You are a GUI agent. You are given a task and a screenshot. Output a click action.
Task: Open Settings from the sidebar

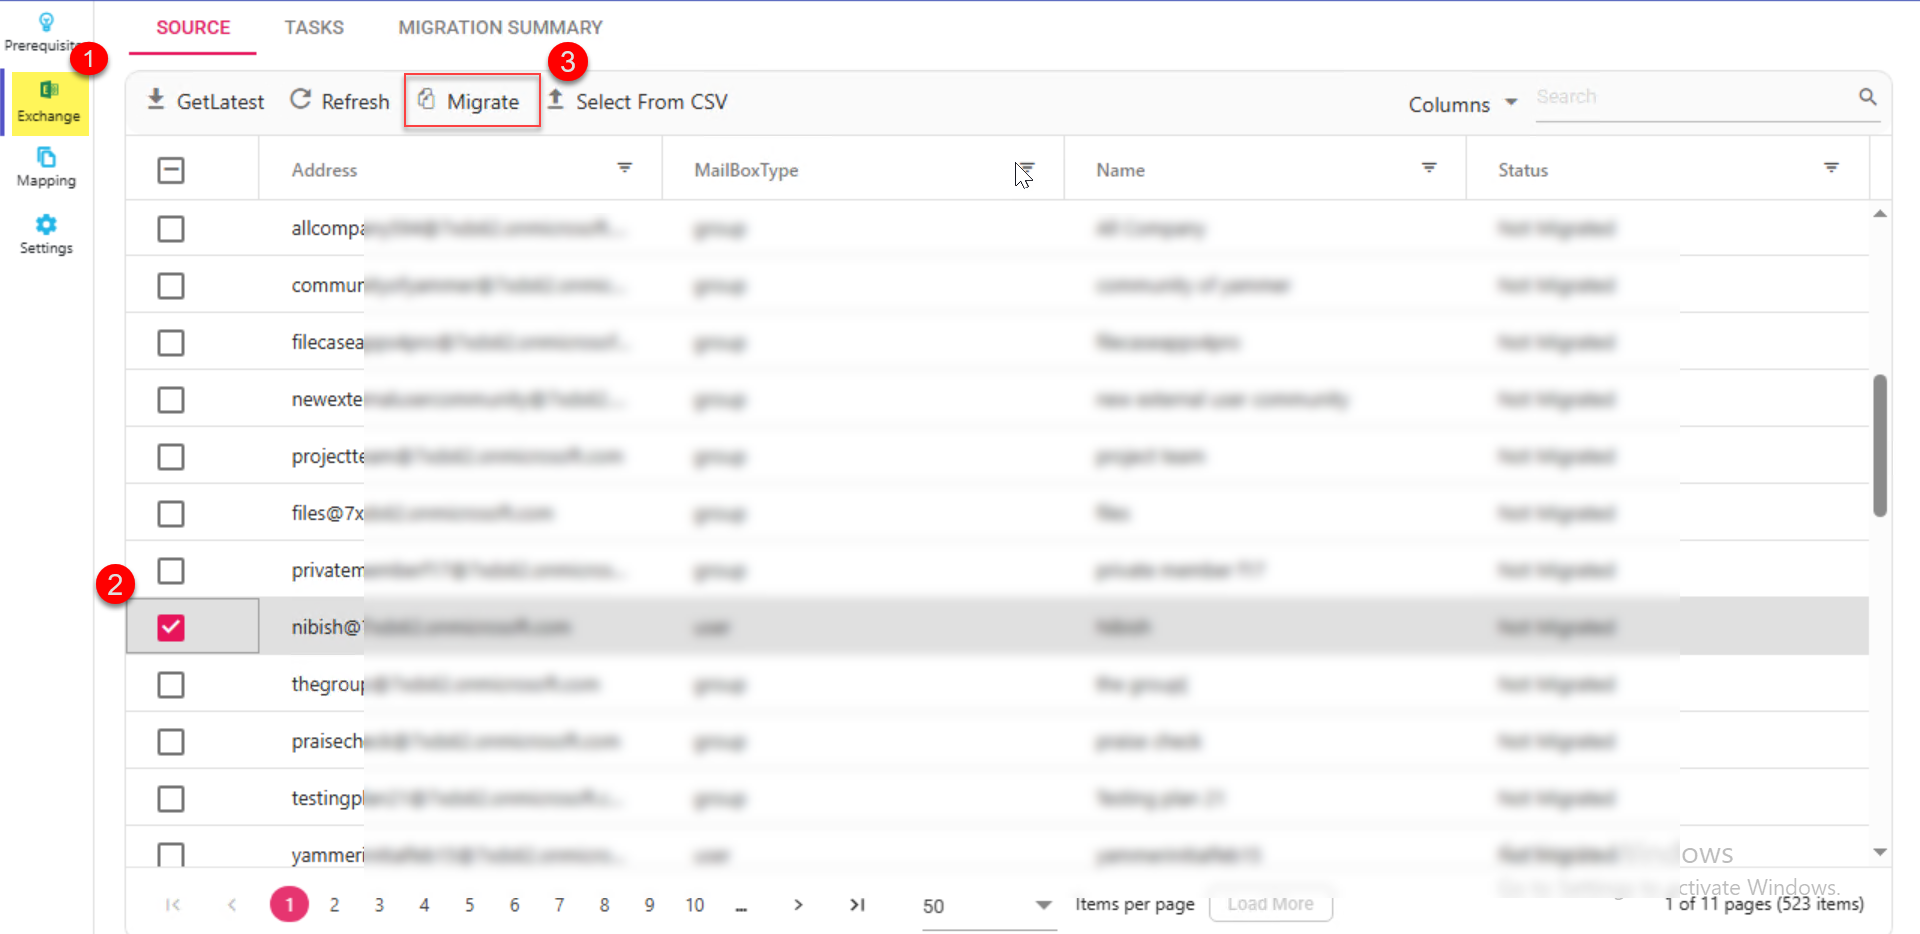46,233
